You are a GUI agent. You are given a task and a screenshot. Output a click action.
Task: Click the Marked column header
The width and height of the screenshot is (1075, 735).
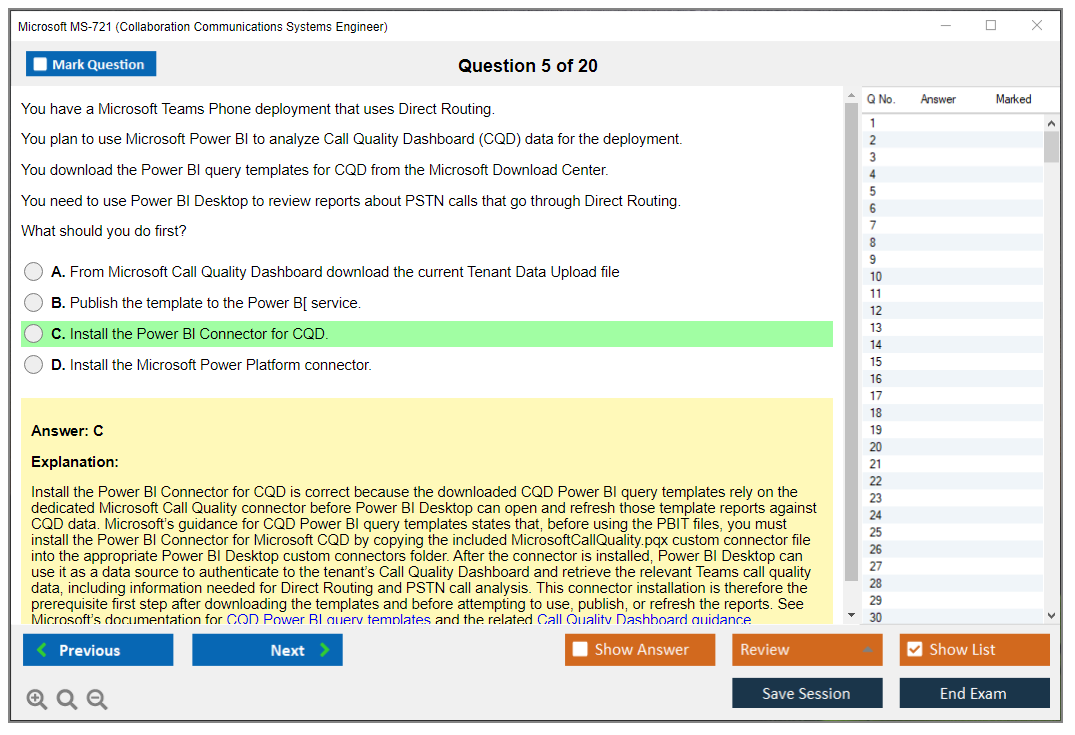1013,99
